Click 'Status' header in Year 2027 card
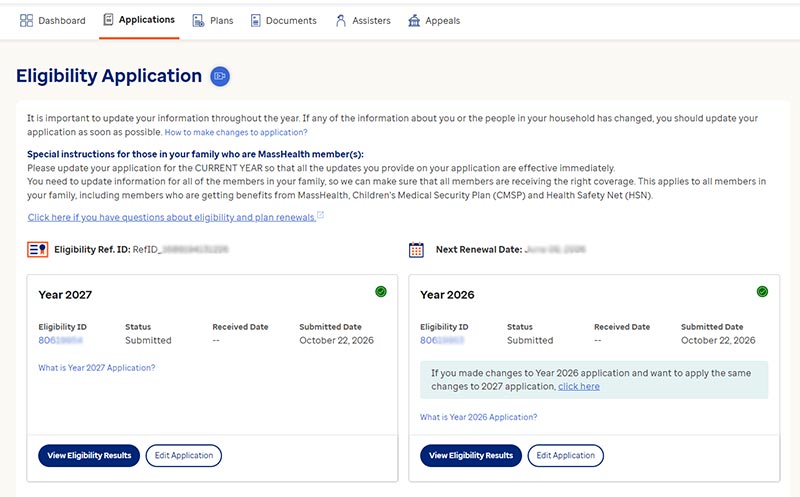 (138, 327)
